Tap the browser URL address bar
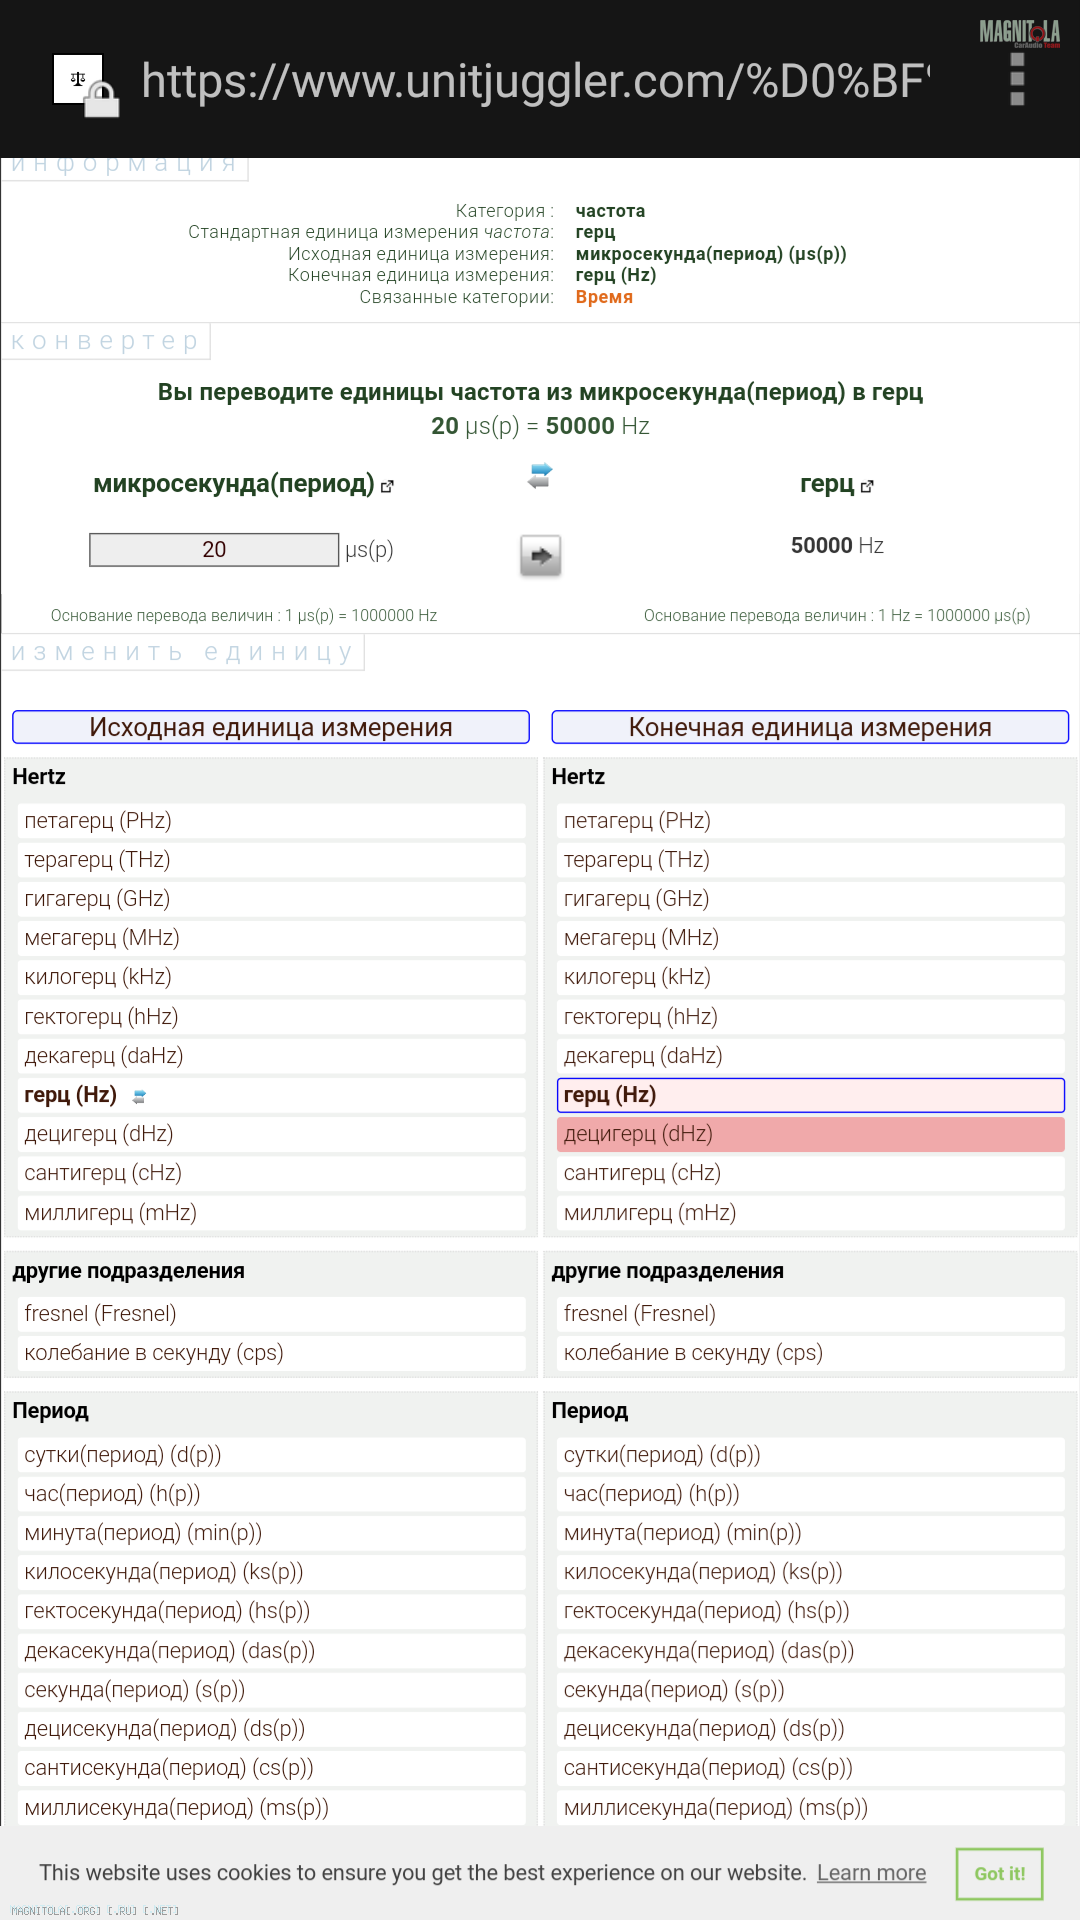 coord(535,81)
